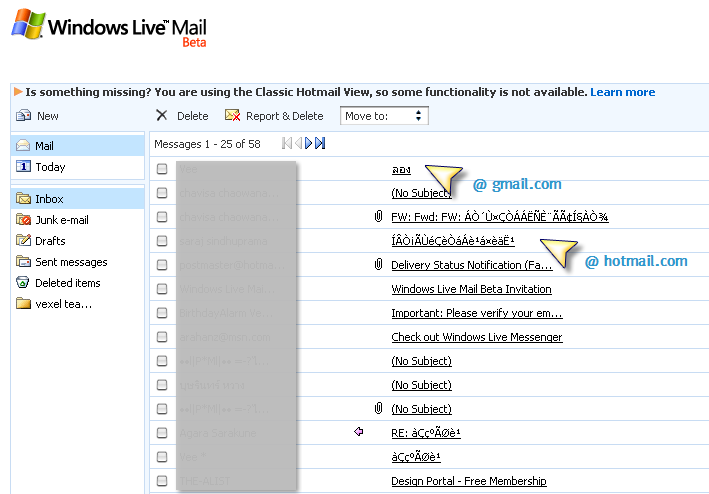
Task: Open the vexel tea… folder
Action: tap(63, 304)
